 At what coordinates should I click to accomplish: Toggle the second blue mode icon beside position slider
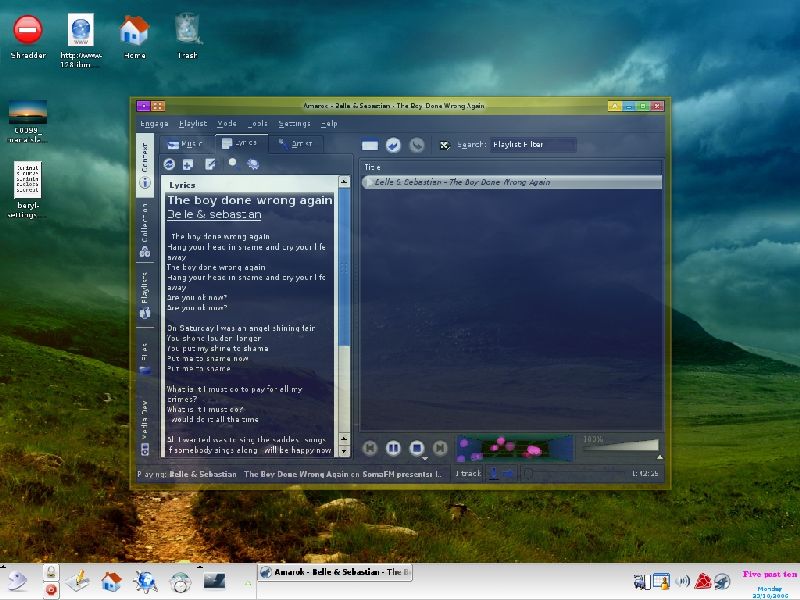[508, 474]
